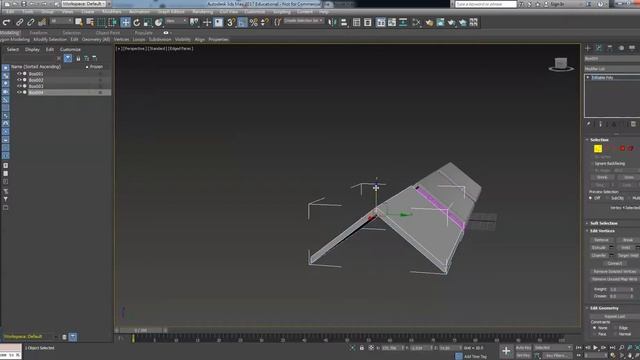Hide Box003 using its eye icon
The width and height of the screenshot is (640, 360).
click(19, 86)
